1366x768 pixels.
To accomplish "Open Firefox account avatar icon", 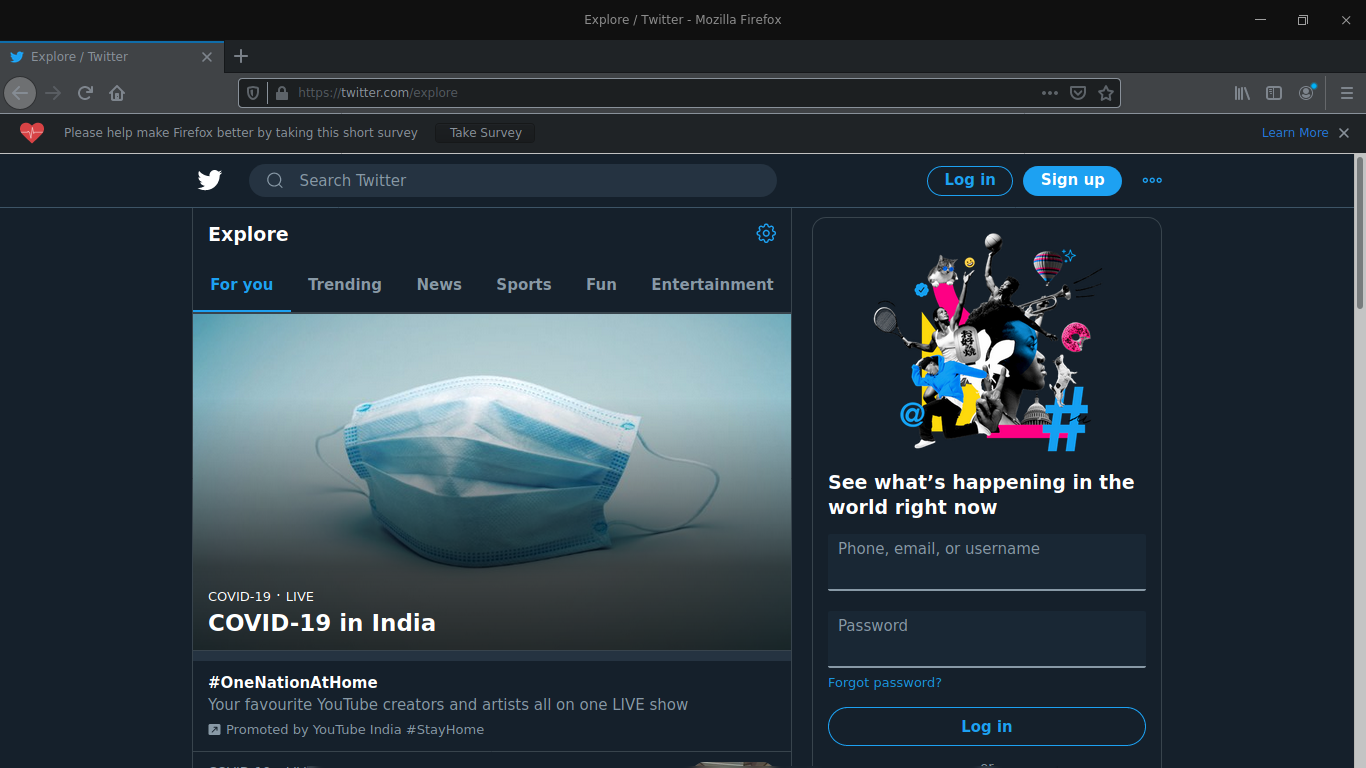I will click(1306, 93).
